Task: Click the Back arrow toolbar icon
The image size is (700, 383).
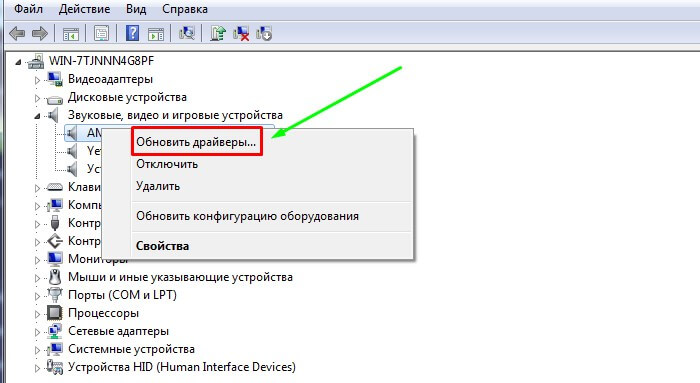Action: (17, 33)
